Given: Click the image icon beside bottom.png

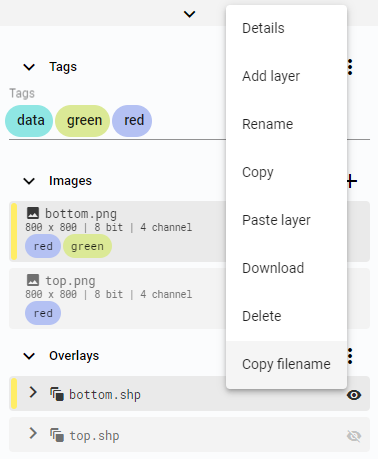Looking at the screenshot, I should (33, 213).
